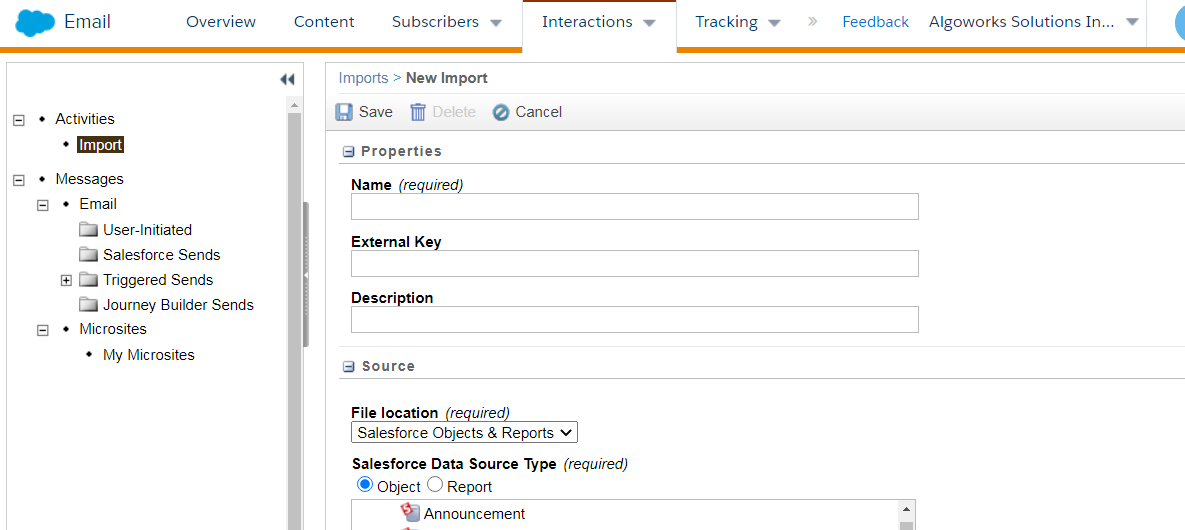Select the Object radio button
Screen dimensions: 1185x530
(x=365, y=485)
